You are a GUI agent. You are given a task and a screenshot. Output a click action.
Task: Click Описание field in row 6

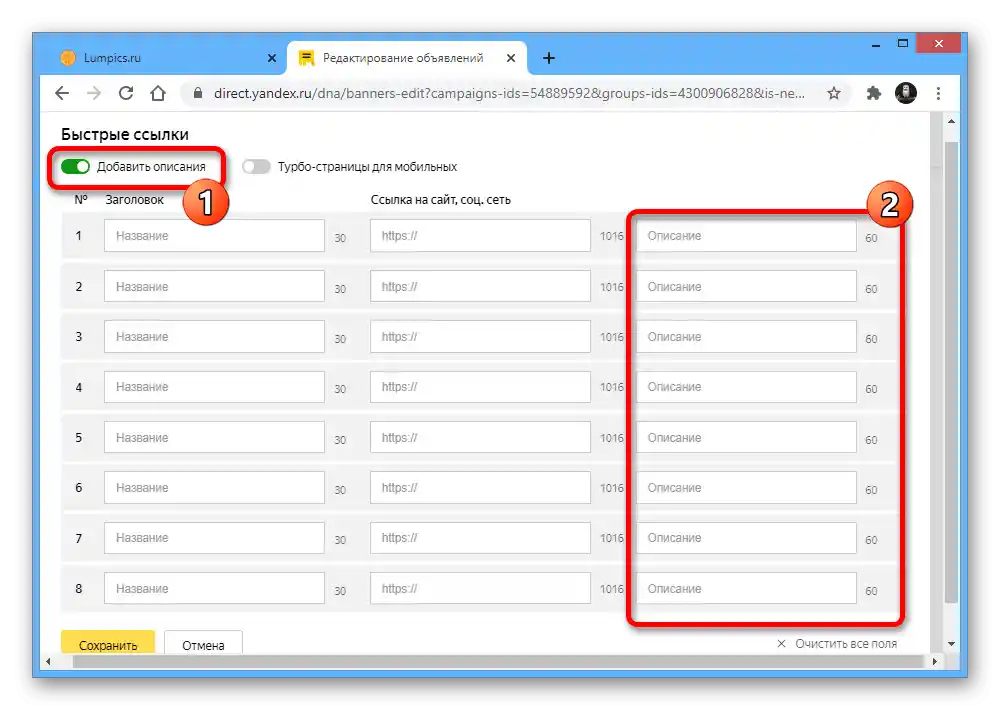pos(746,487)
